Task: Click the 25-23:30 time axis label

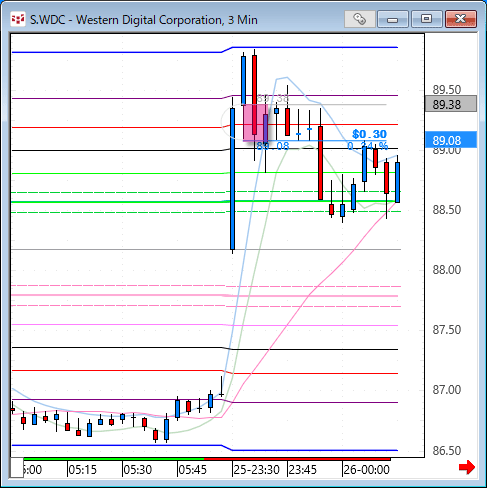Action: (256, 470)
